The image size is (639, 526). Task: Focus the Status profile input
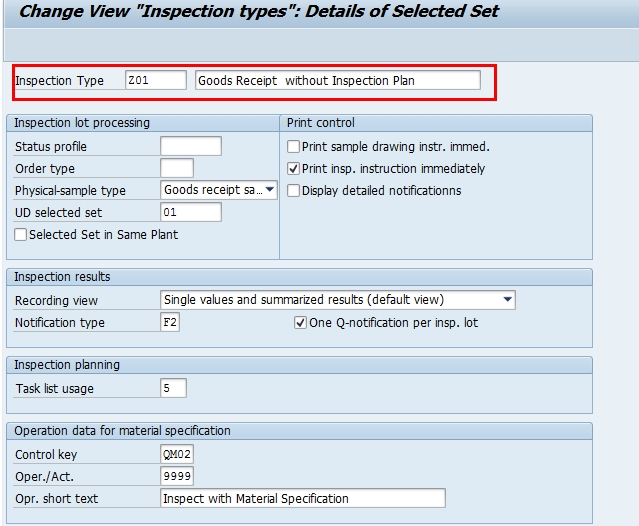click(191, 146)
